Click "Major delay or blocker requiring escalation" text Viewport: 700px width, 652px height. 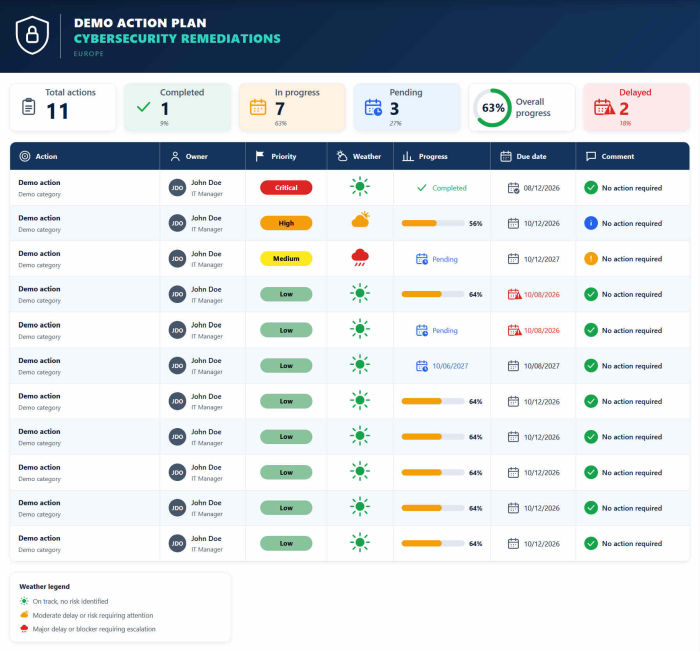click(x=94, y=629)
